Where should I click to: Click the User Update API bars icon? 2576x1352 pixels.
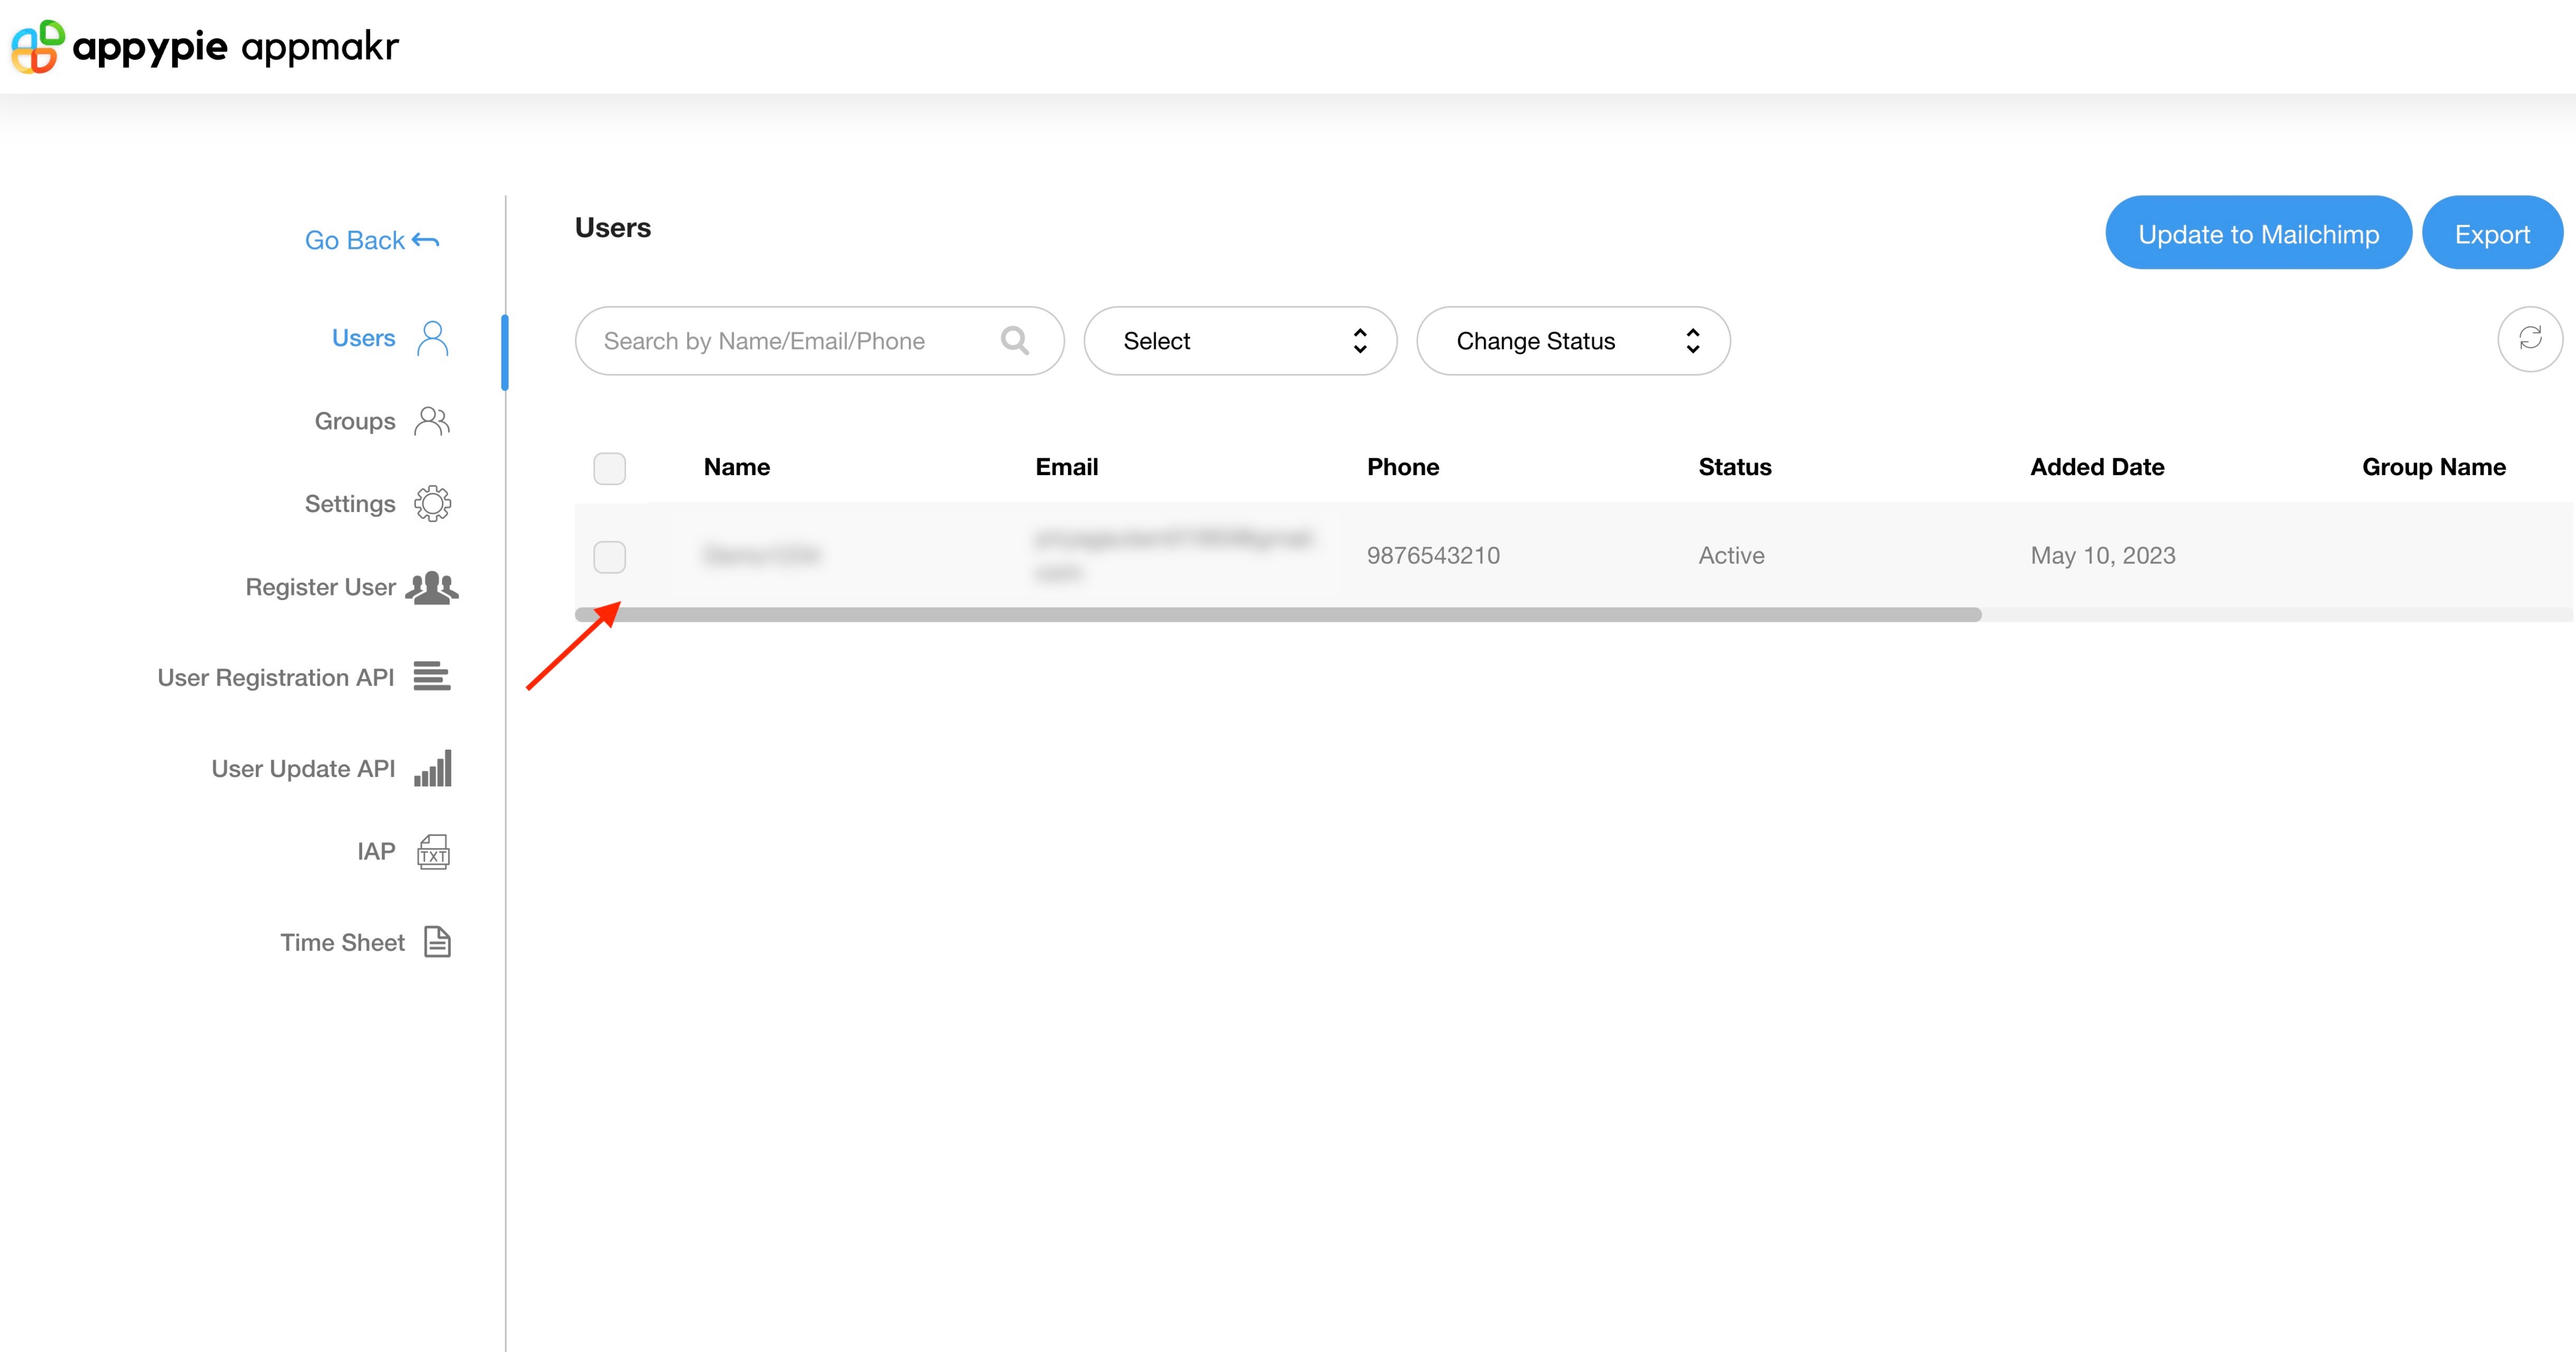pyautogui.click(x=433, y=768)
